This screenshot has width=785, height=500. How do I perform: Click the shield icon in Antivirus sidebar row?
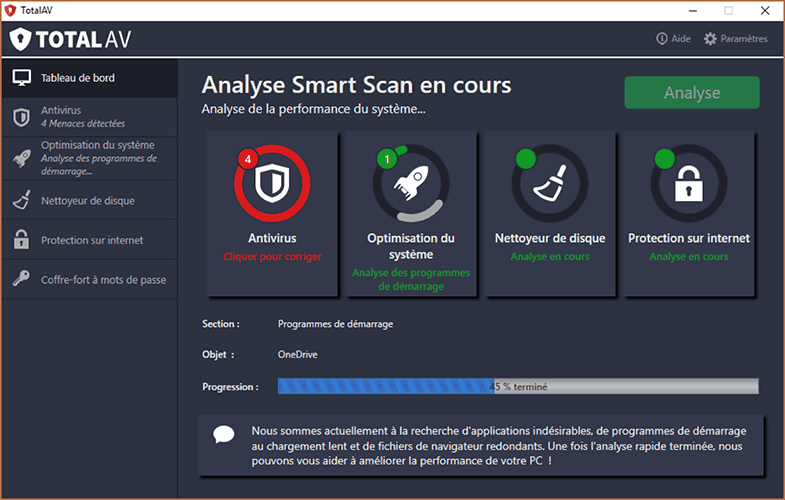[21, 117]
